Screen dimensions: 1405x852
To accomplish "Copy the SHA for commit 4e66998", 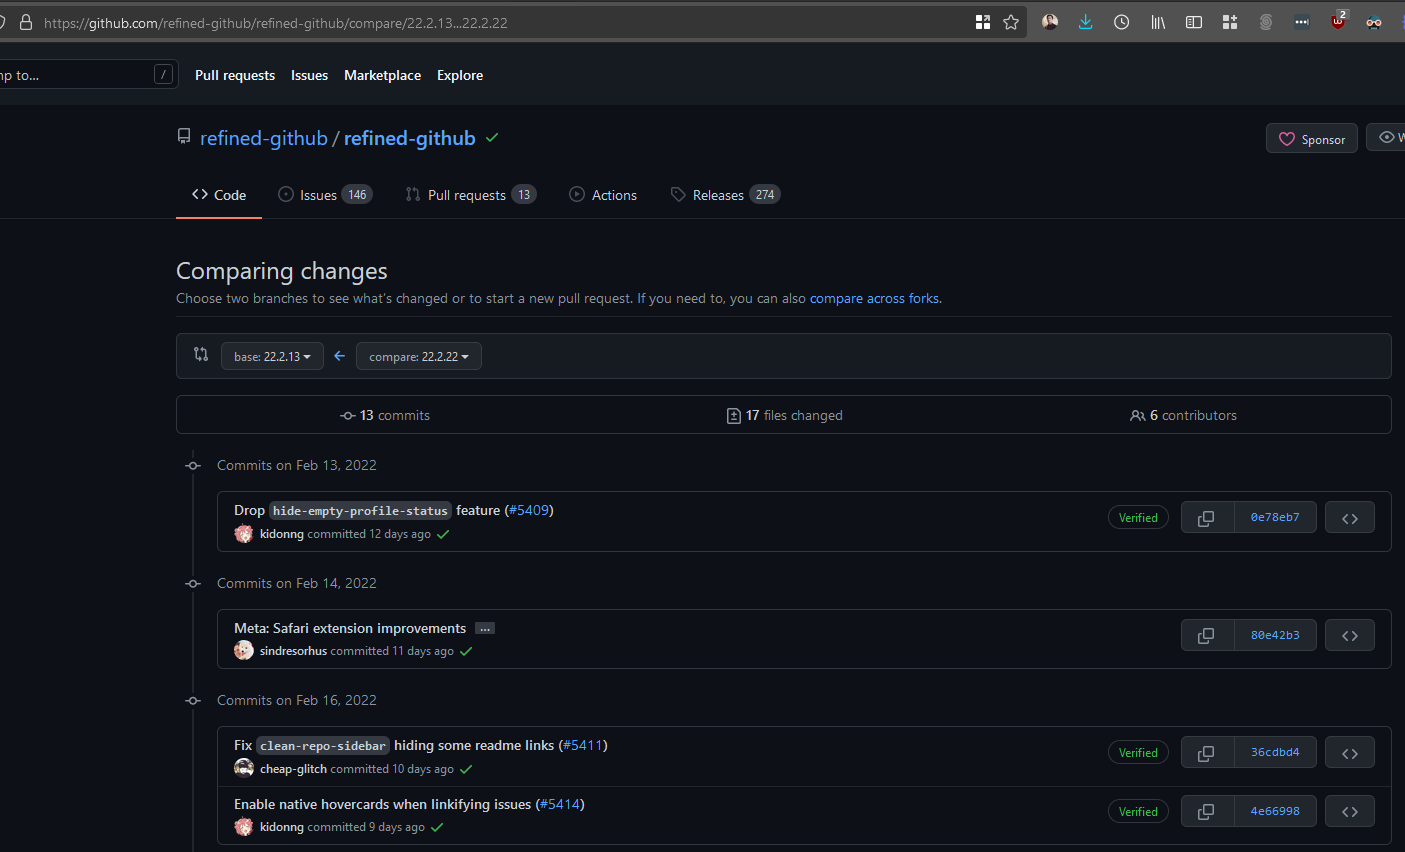I will pyautogui.click(x=1207, y=811).
